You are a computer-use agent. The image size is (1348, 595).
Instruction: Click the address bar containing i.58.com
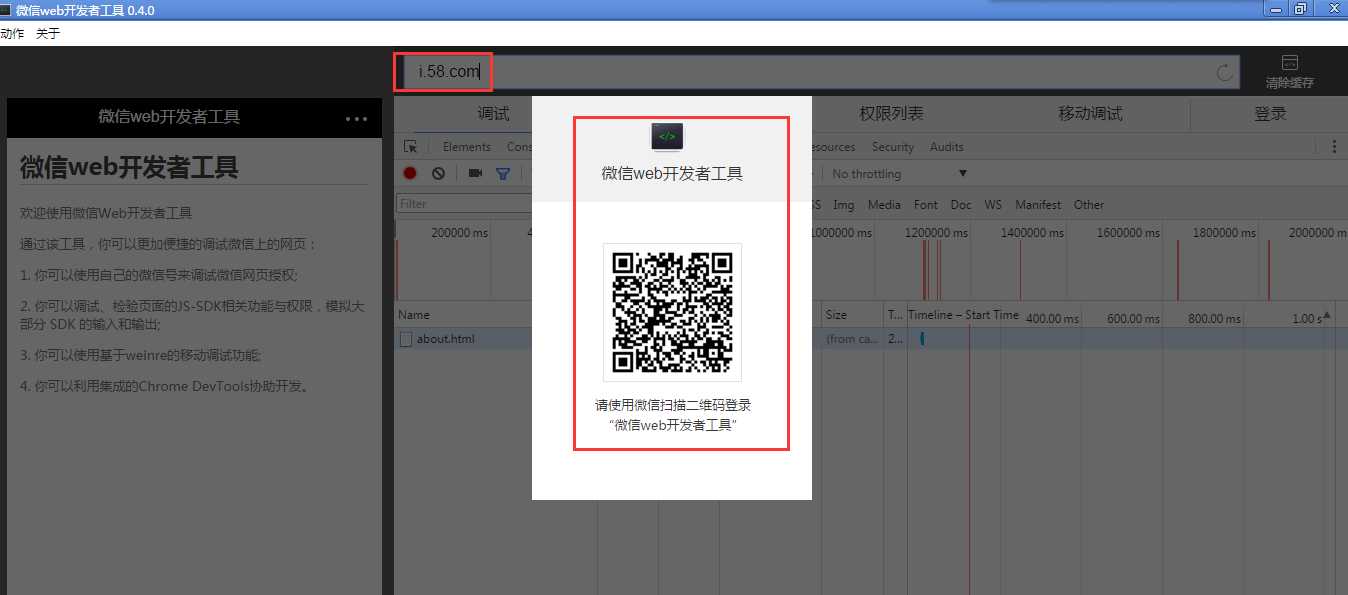coord(819,72)
